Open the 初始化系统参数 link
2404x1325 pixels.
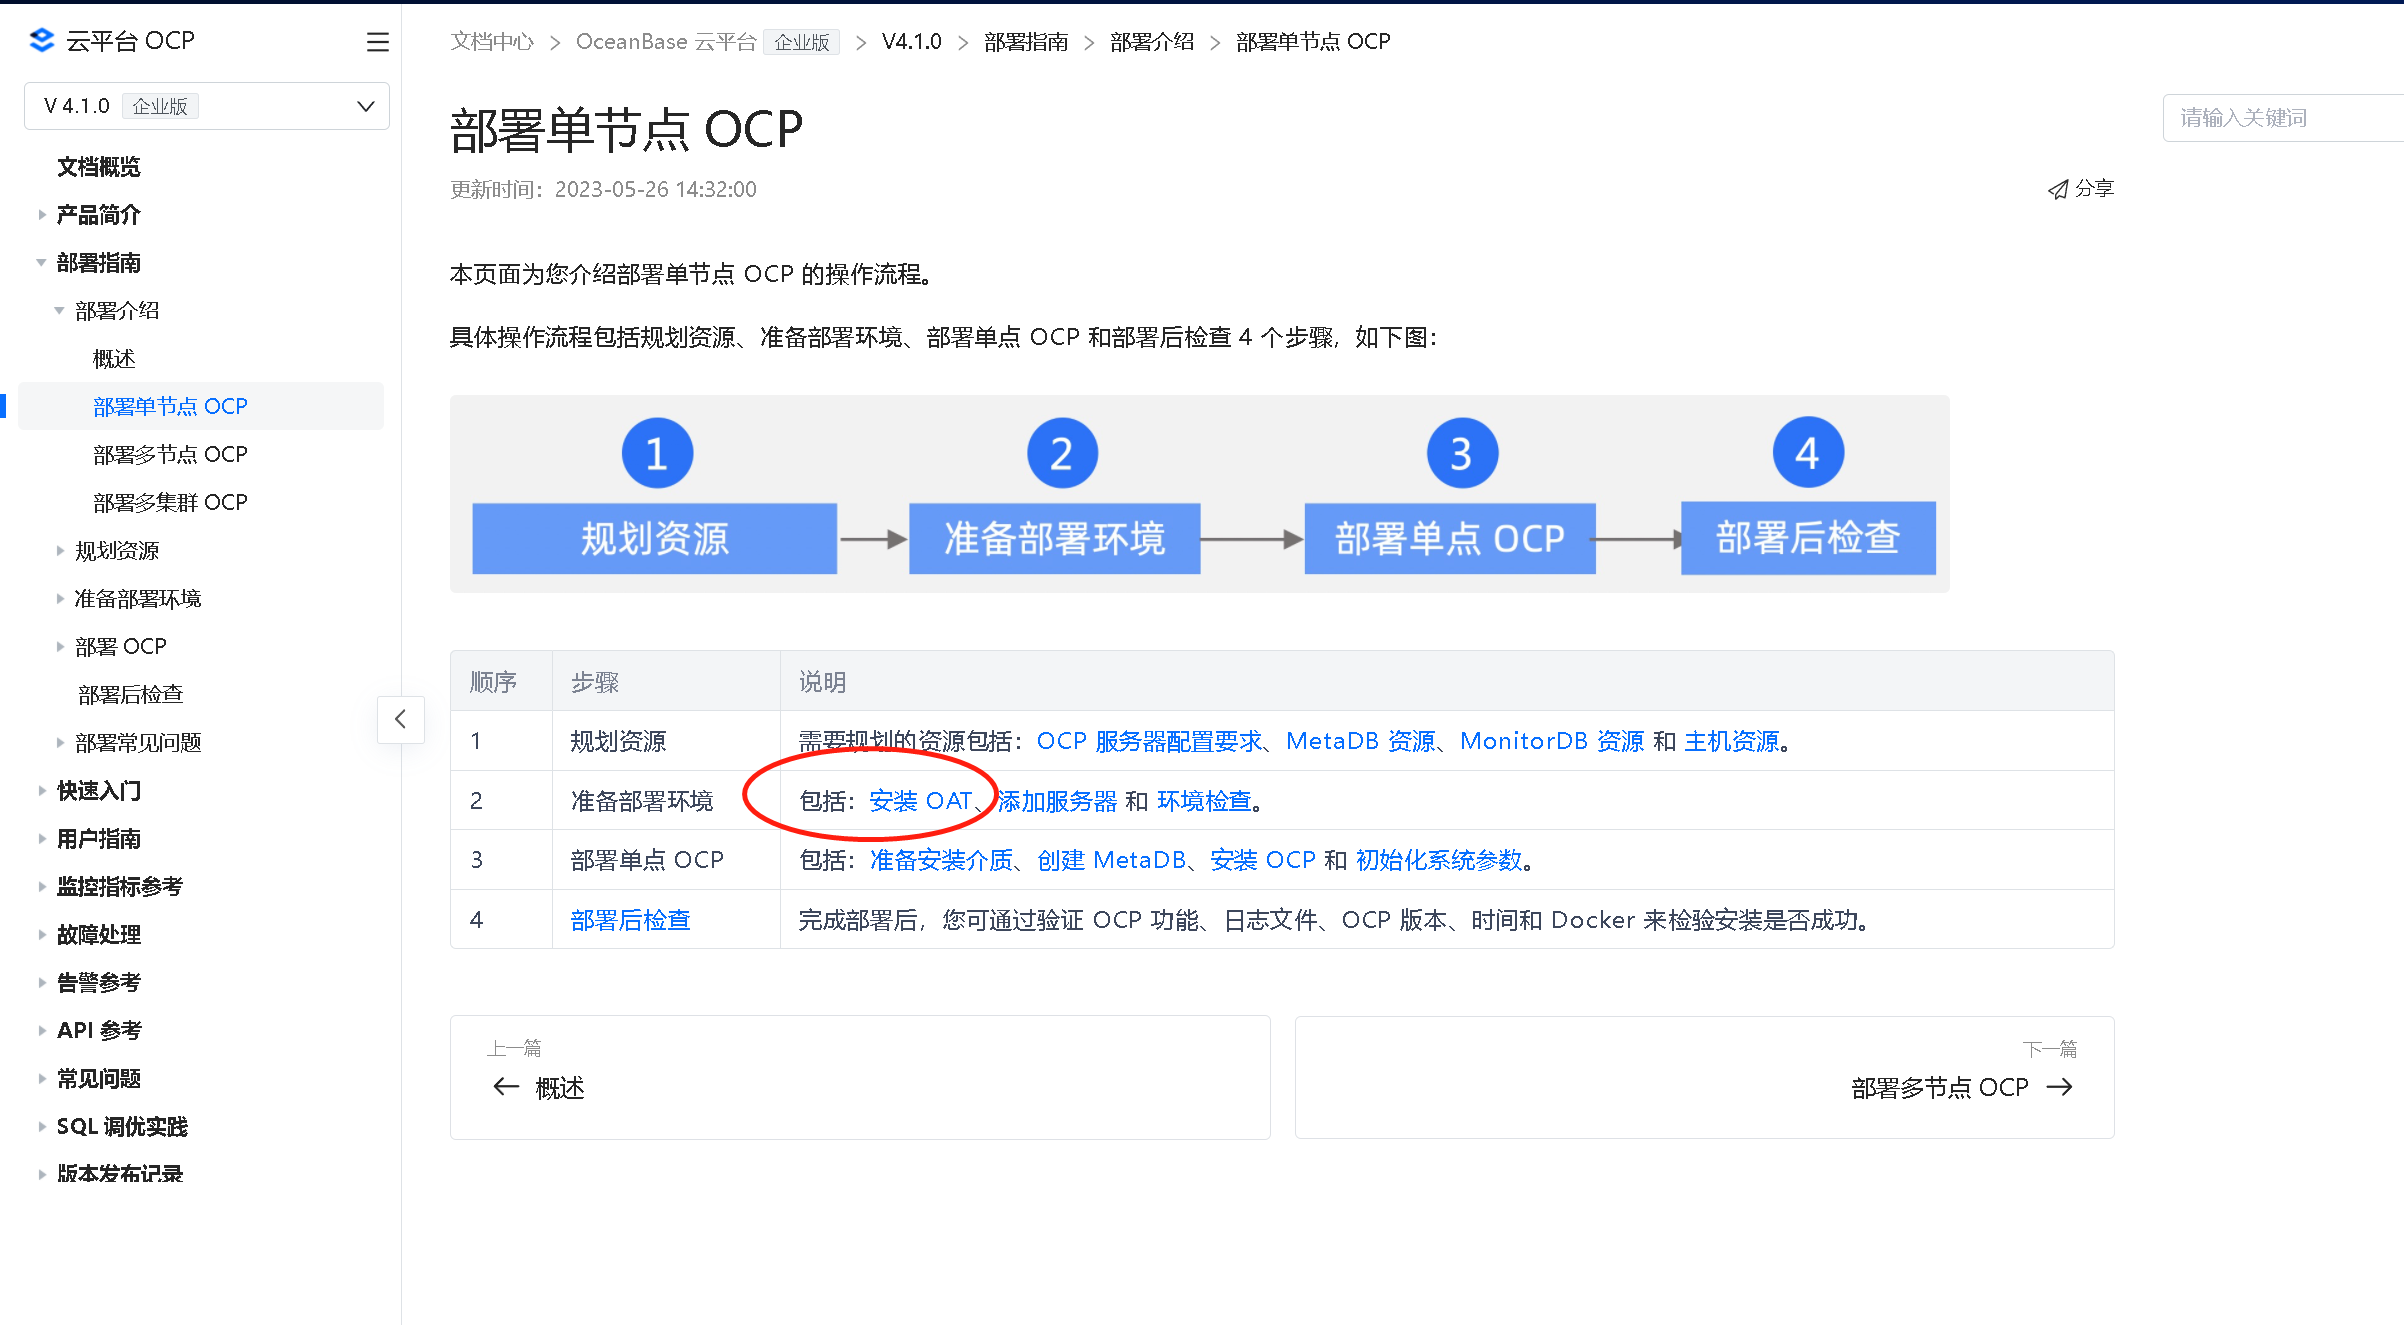coord(1439,860)
